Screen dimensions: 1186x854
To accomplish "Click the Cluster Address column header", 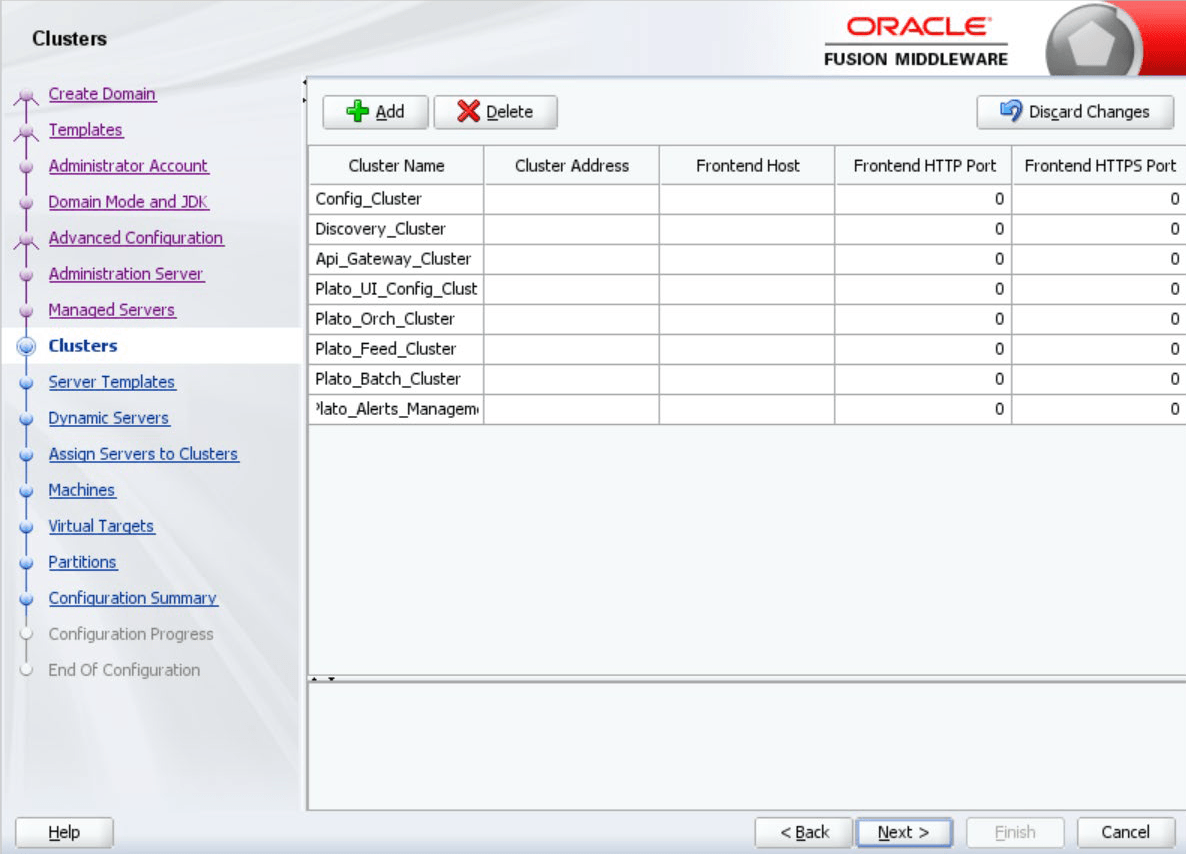I will [572, 166].
